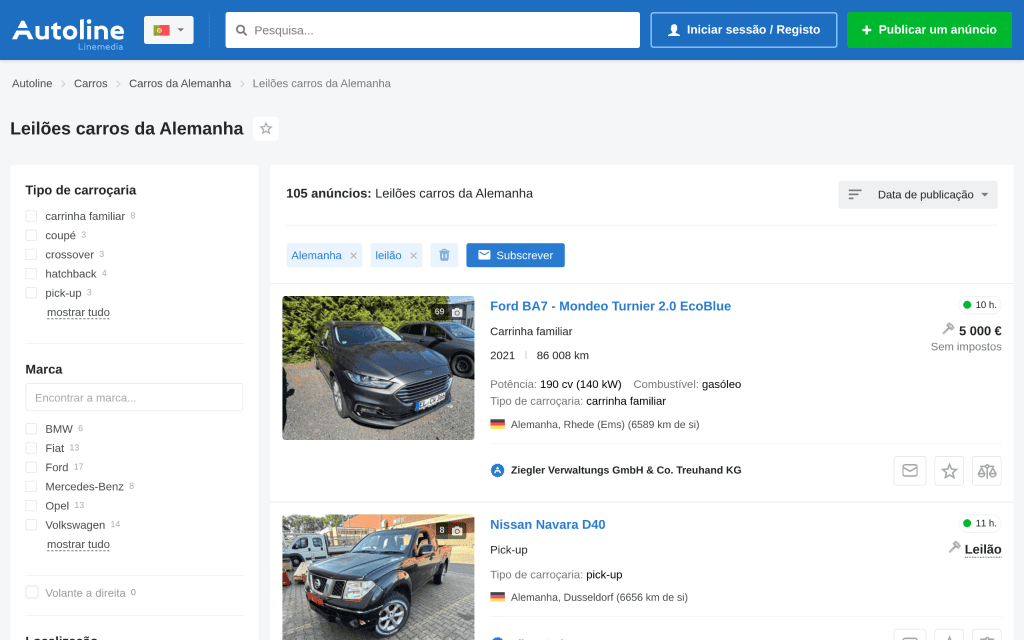Go to Carros breadcrumb

pos(90,84)
